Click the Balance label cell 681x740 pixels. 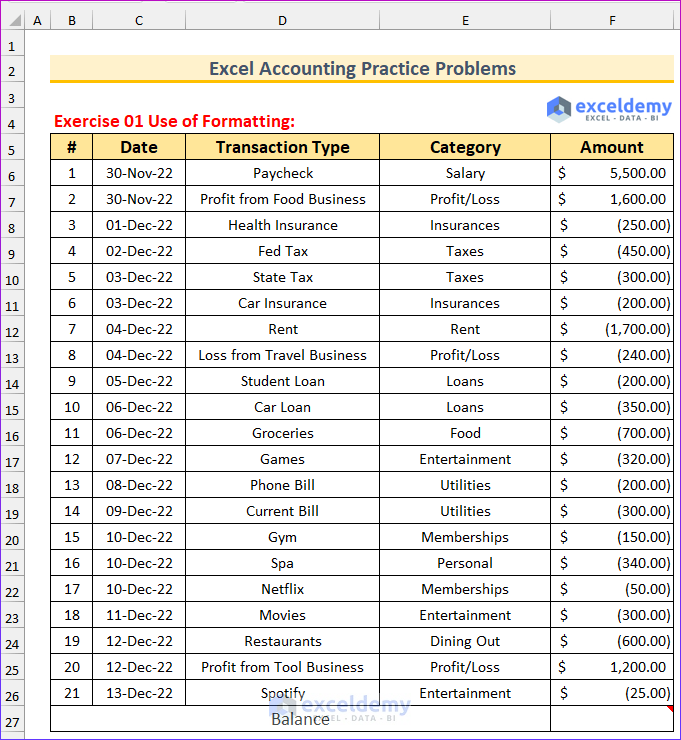click(x=300, y=719)
